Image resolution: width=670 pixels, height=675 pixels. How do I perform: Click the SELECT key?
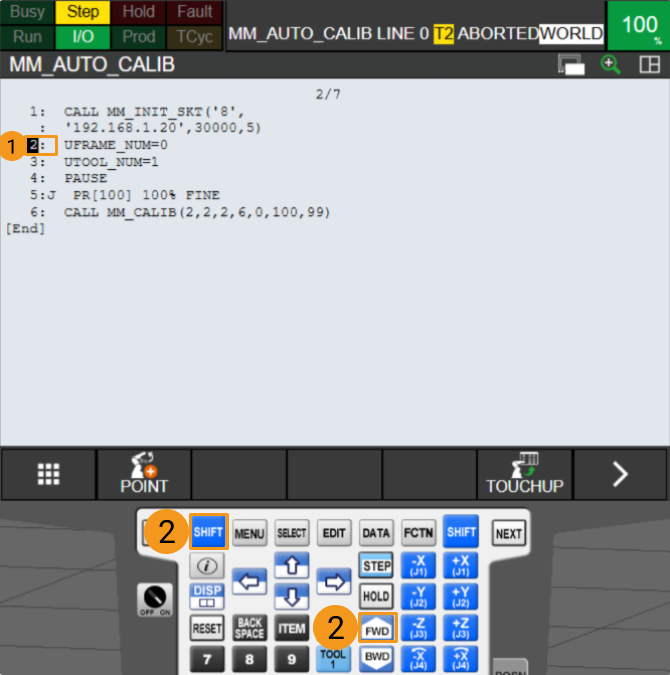pos(292,533)
